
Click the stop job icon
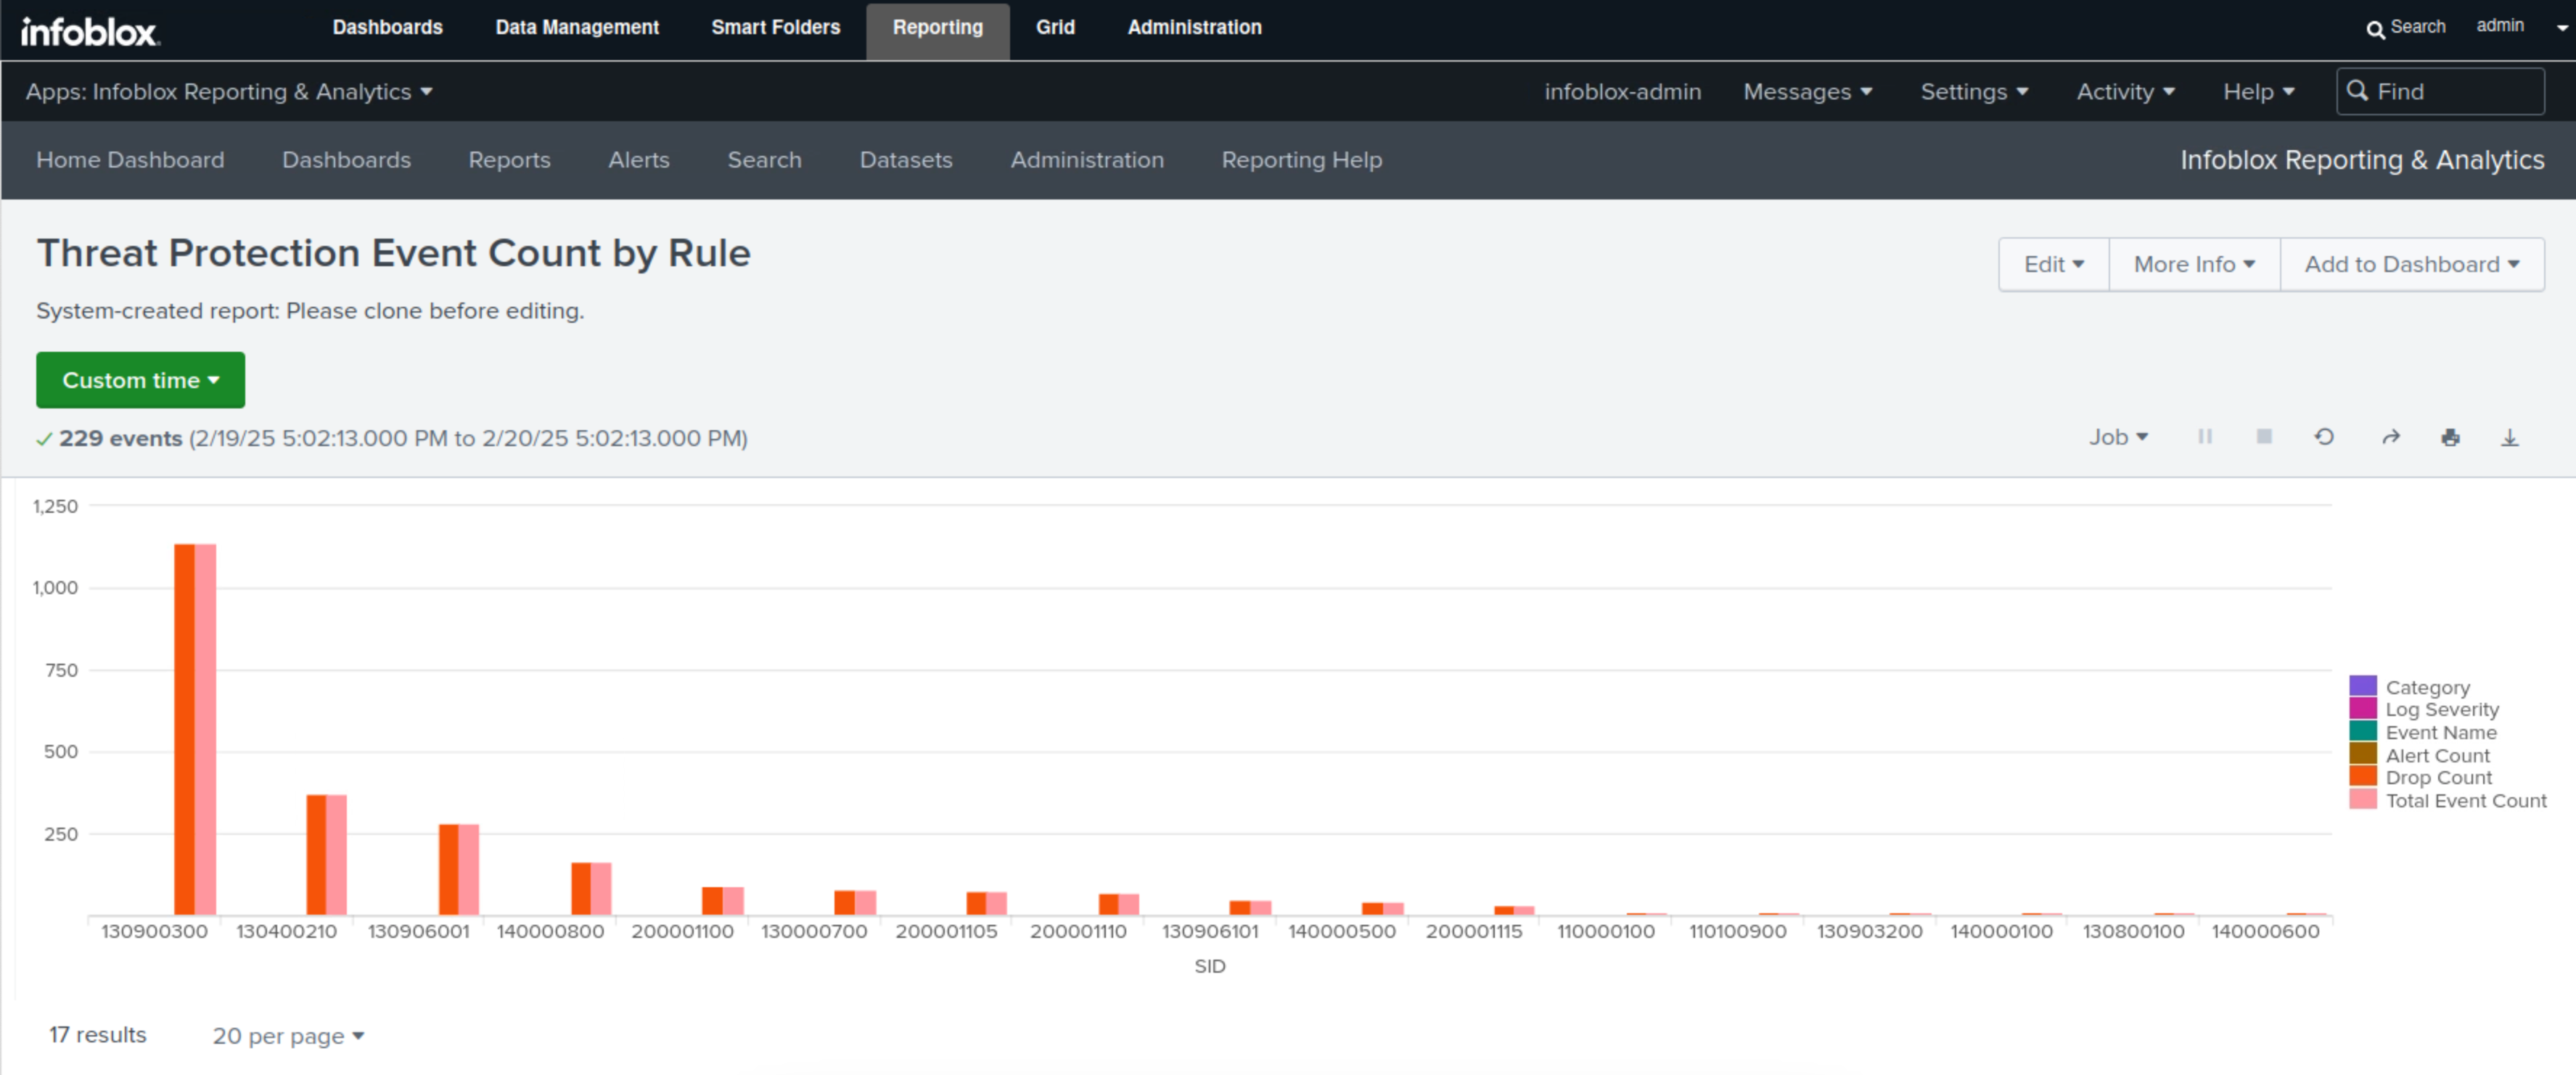tap(2264, 437)
